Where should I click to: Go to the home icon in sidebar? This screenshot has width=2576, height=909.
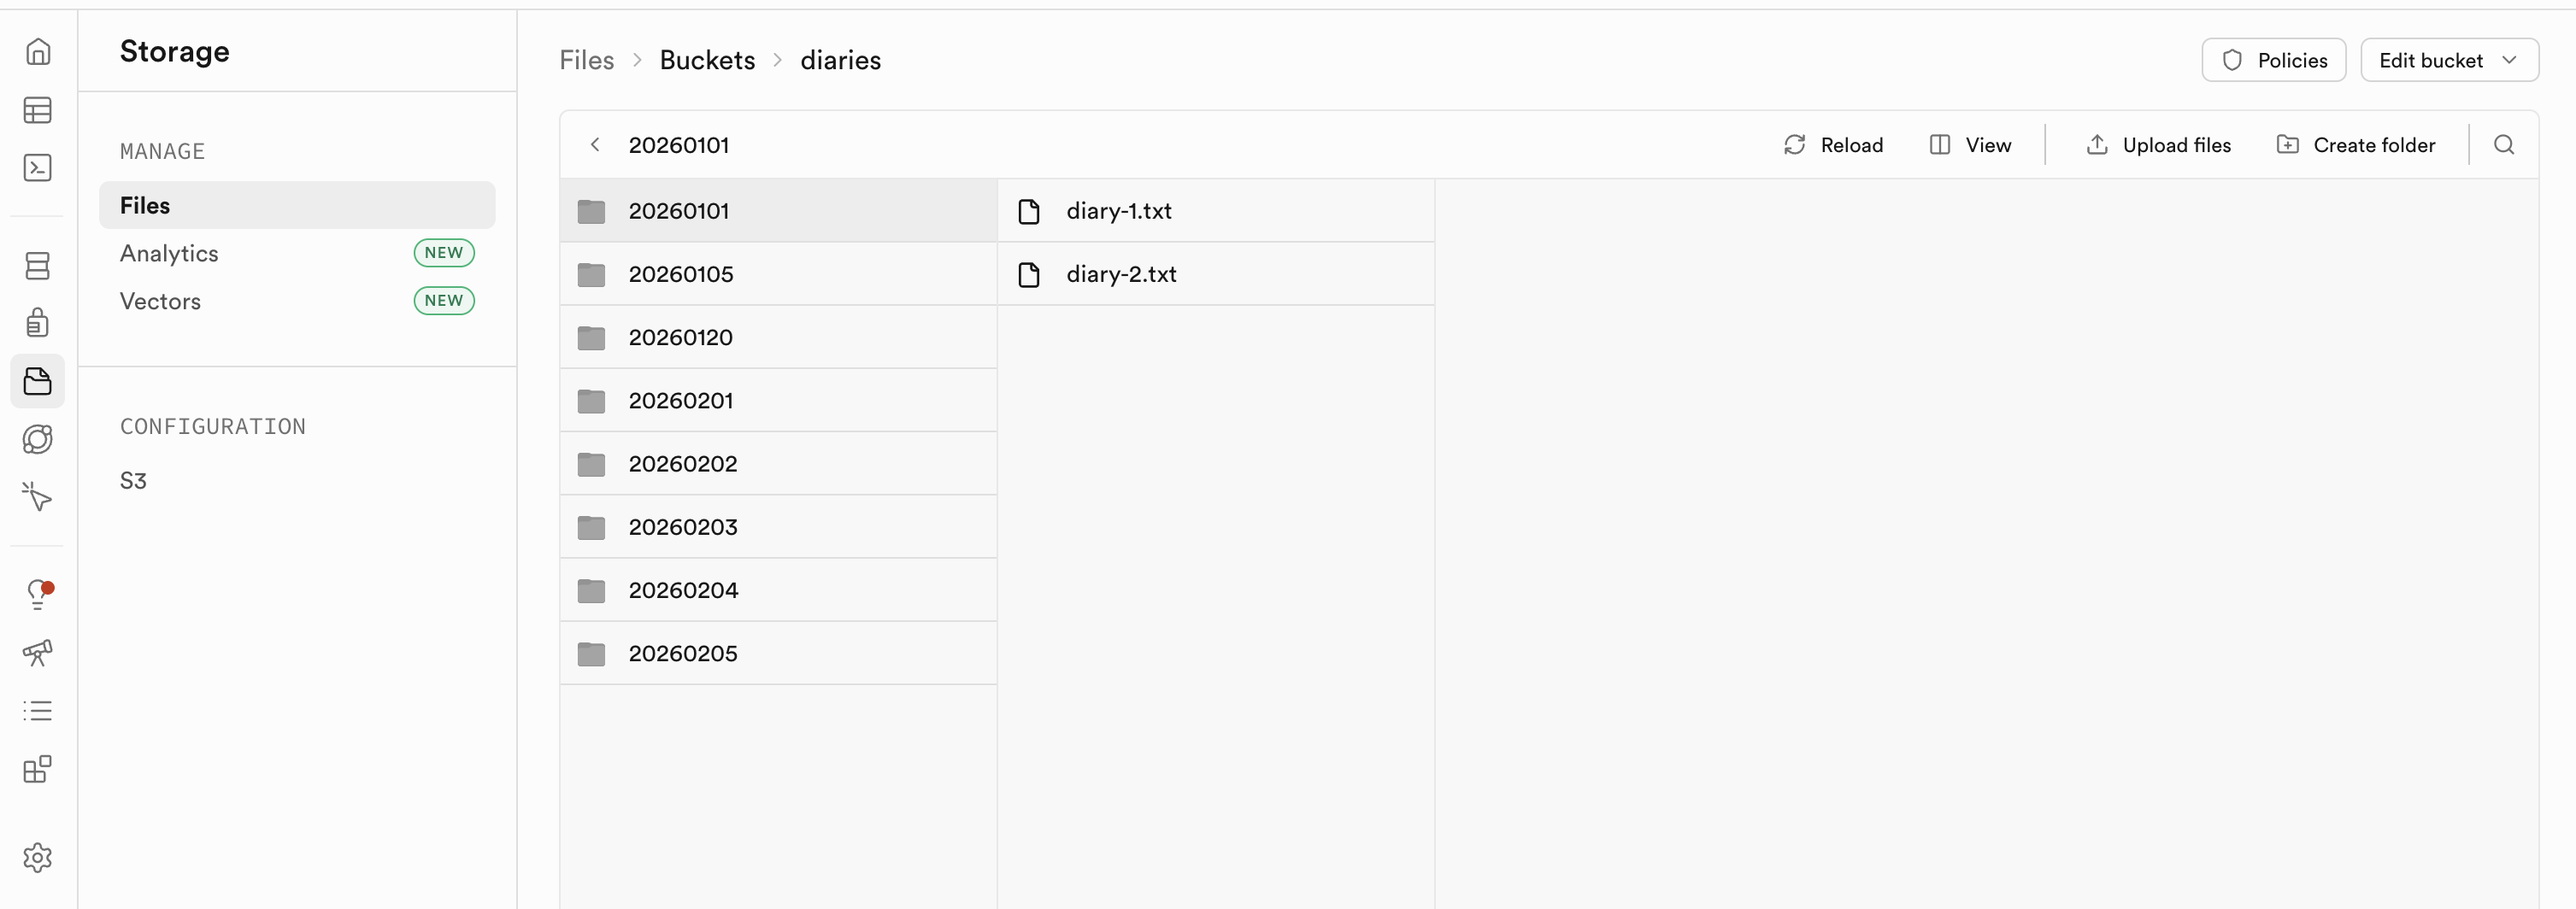[x=37, y=52]
